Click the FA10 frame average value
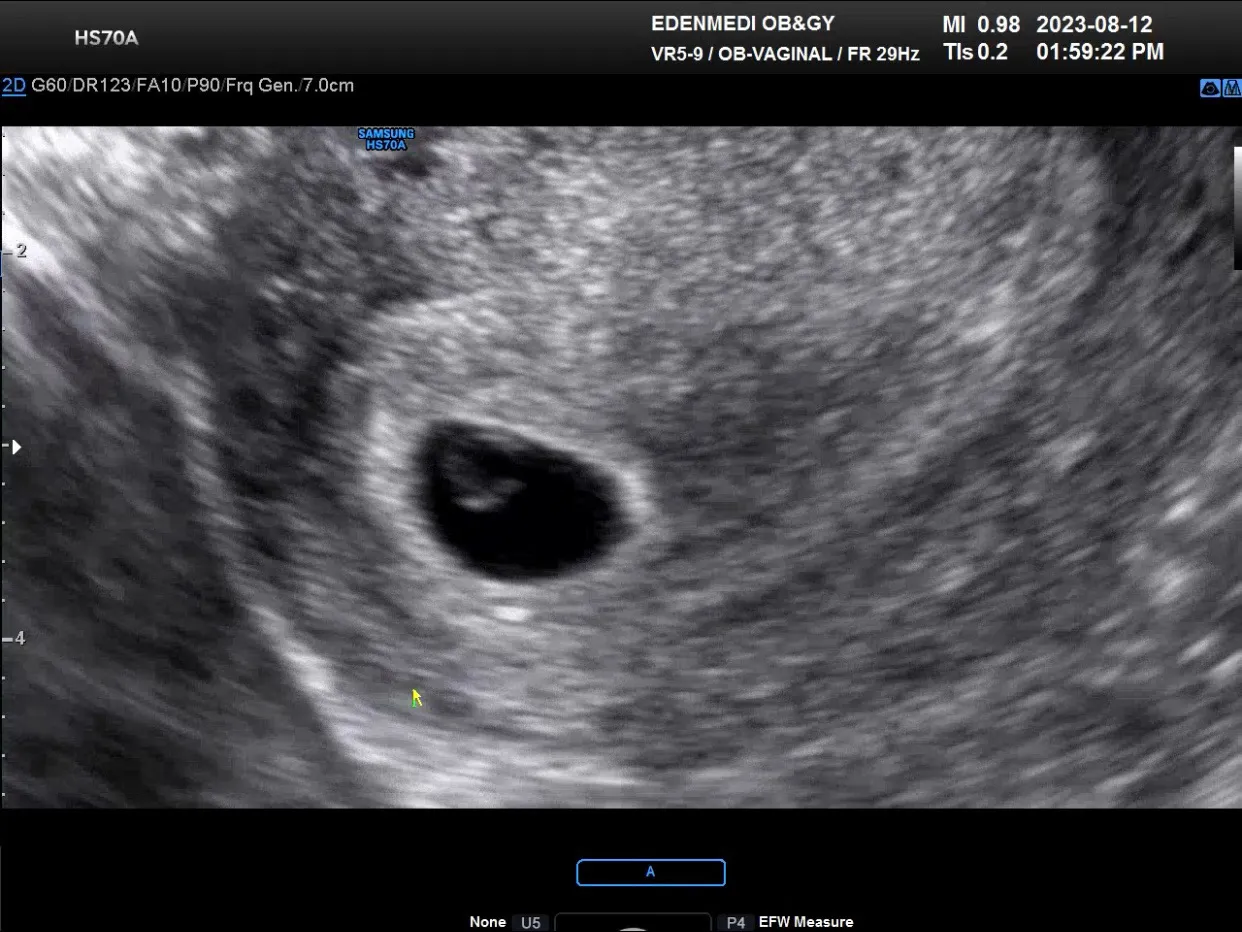This screenshot has height=932, width=1242. pyautogui.click(x=159, y=86)
